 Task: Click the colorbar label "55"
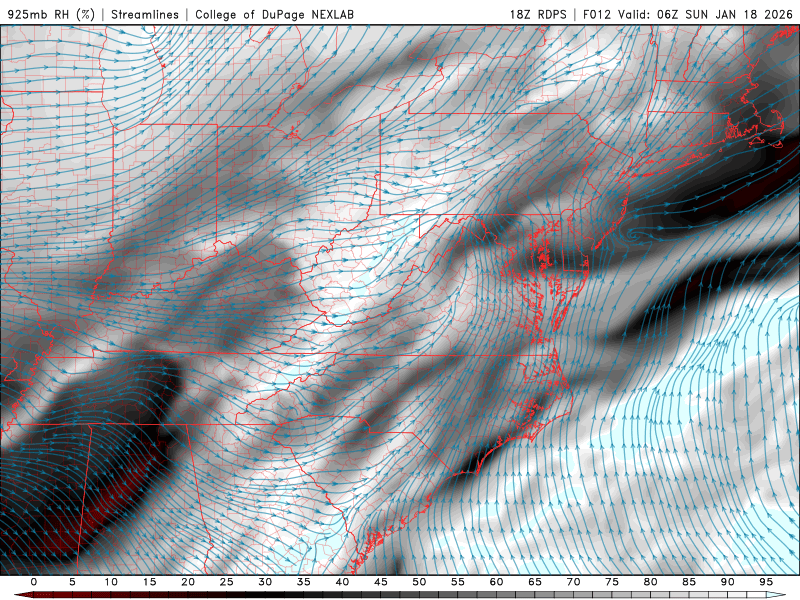[x=458, y=582]
